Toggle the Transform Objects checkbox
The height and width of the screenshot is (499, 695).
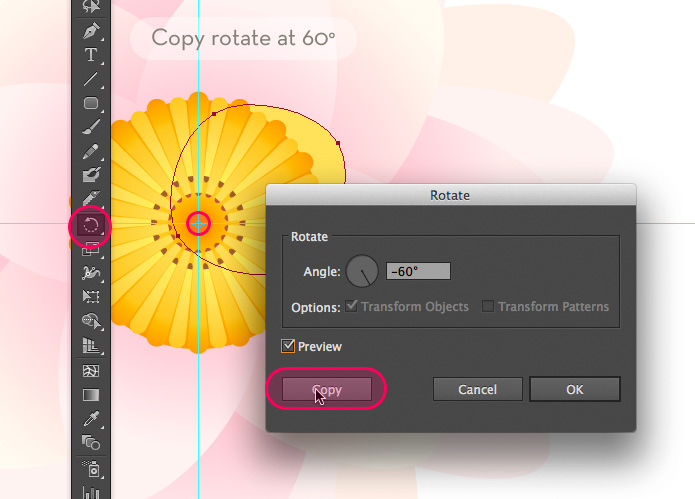351,306
